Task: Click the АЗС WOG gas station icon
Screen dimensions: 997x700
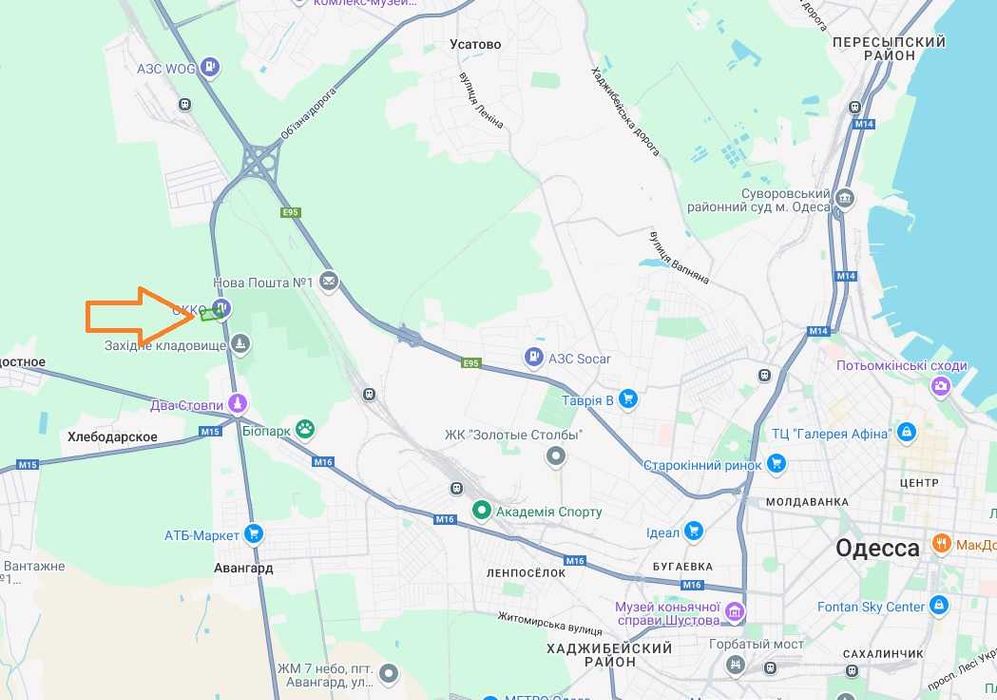Action: 209,66
